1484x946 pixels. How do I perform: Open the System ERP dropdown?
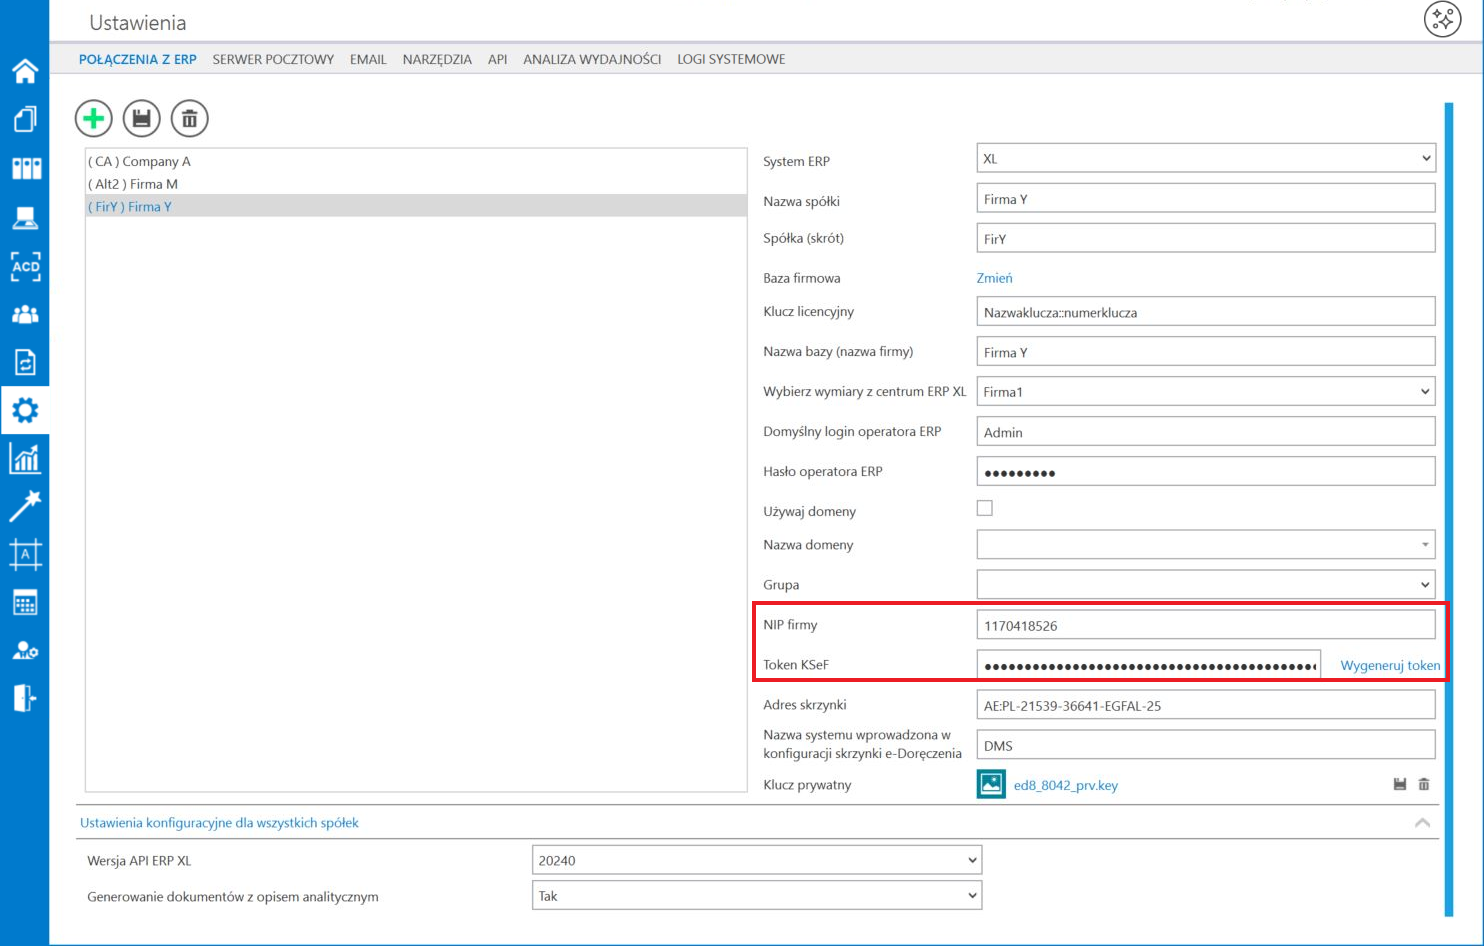(x=1205, y=159)
